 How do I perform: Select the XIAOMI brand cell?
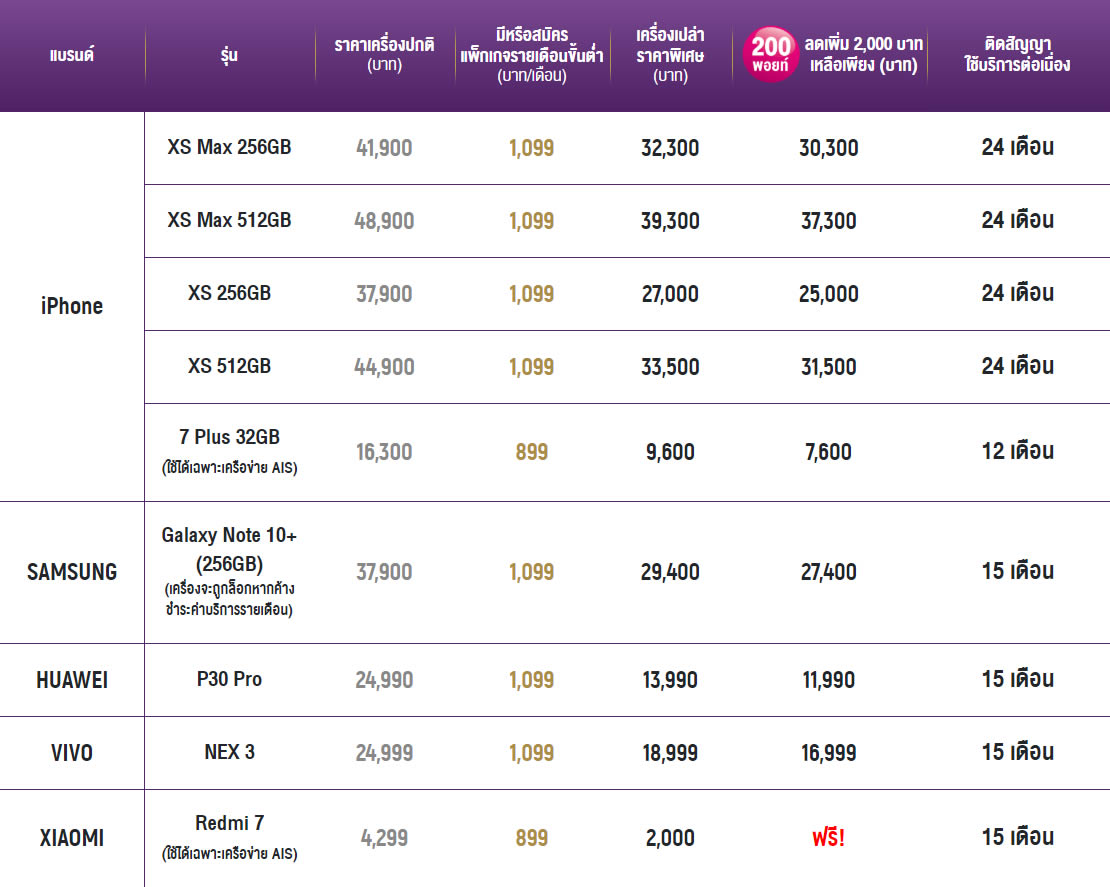click(x=72, y=838)
